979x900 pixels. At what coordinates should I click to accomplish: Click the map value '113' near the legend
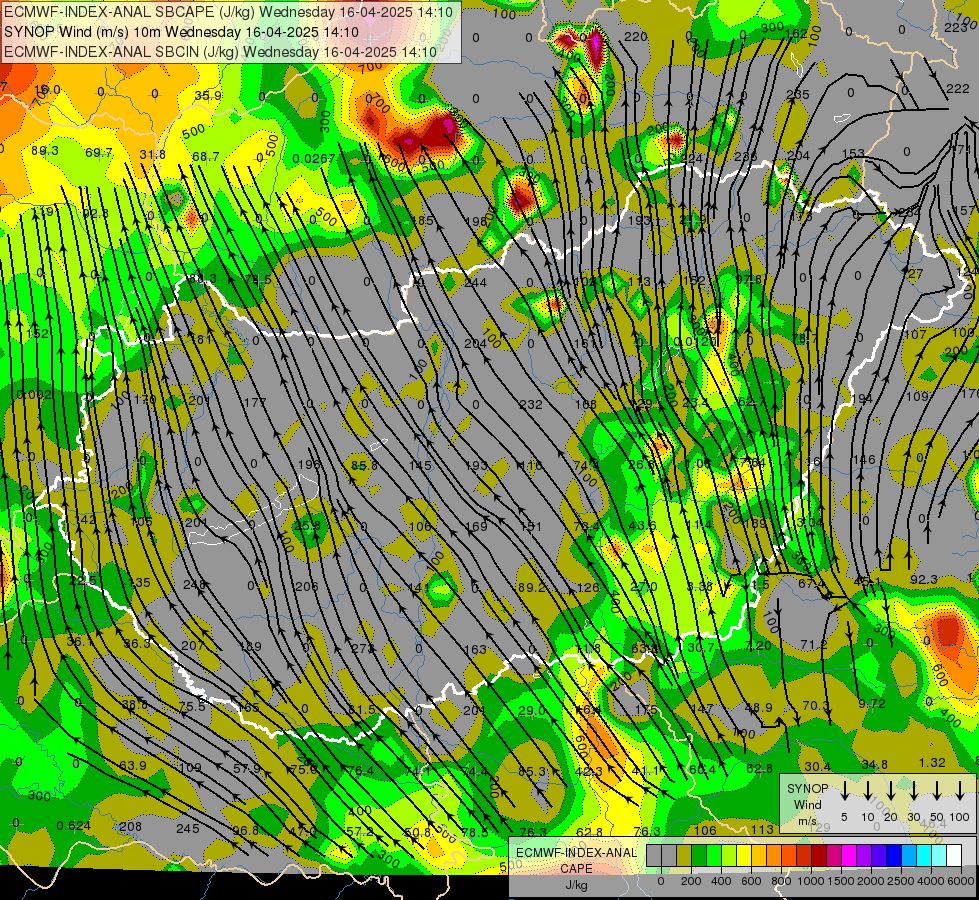(762, 829)
